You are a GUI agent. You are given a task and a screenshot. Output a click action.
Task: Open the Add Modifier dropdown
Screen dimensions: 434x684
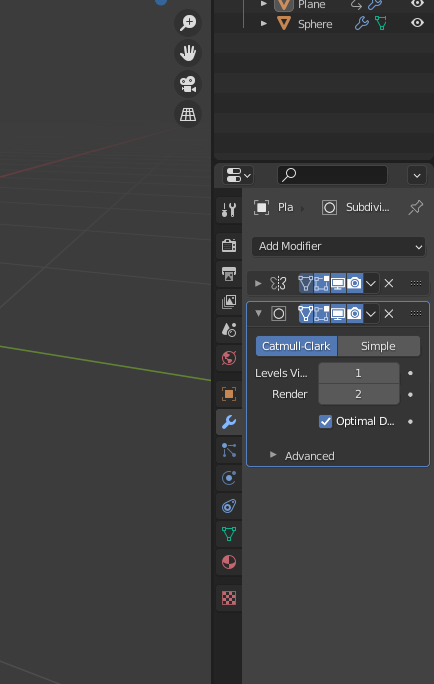338,246
